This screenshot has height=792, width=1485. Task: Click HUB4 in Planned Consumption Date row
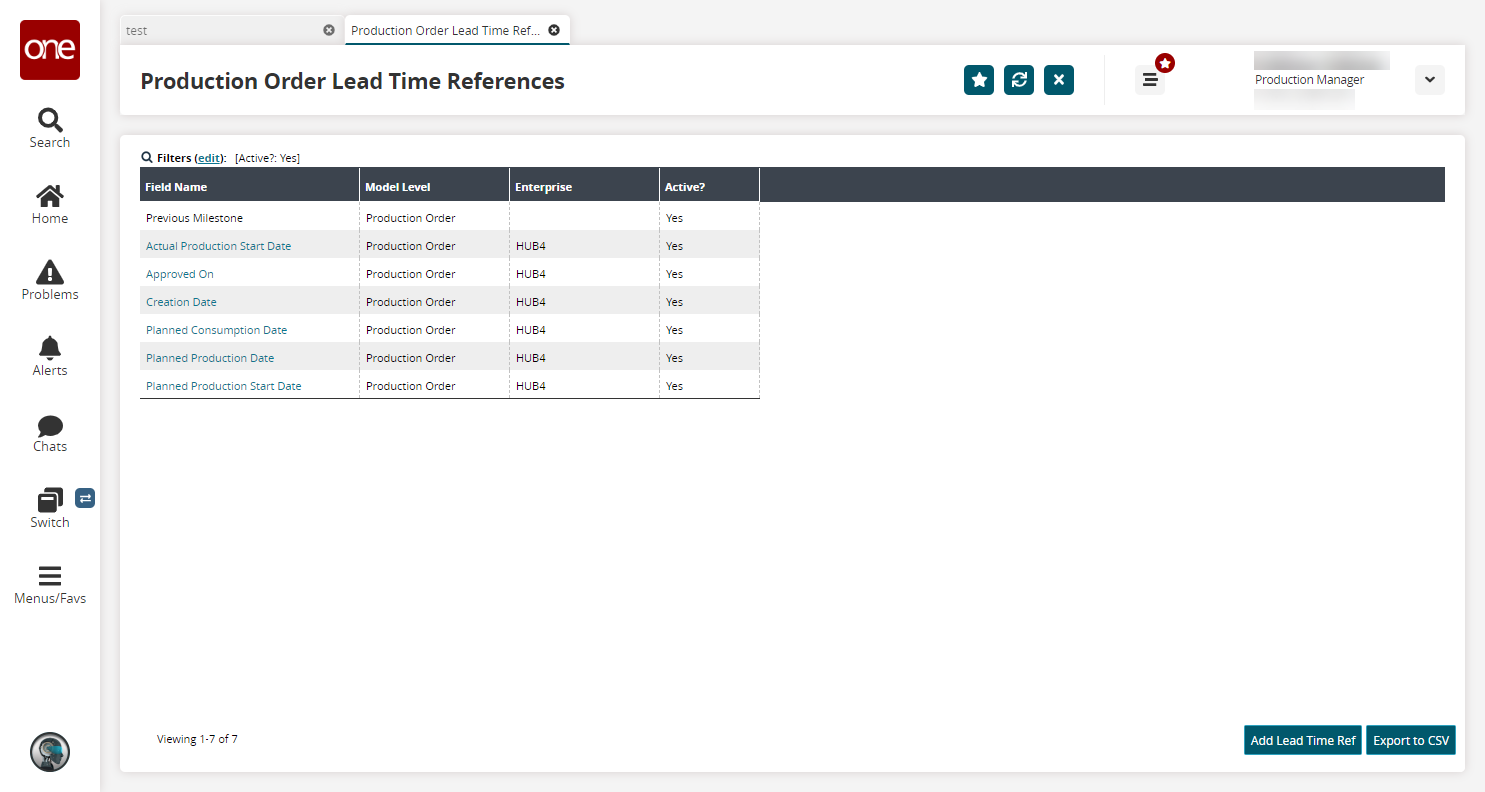531,330
